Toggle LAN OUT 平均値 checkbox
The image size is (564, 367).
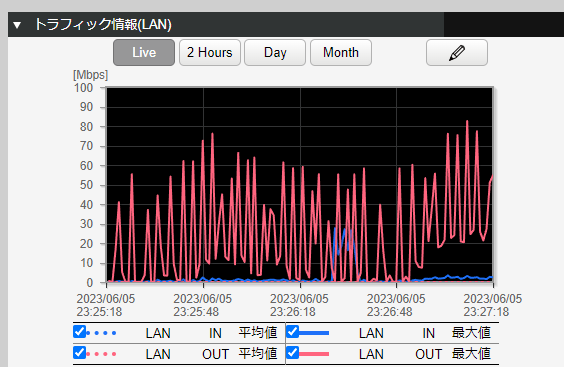point(79,353)
